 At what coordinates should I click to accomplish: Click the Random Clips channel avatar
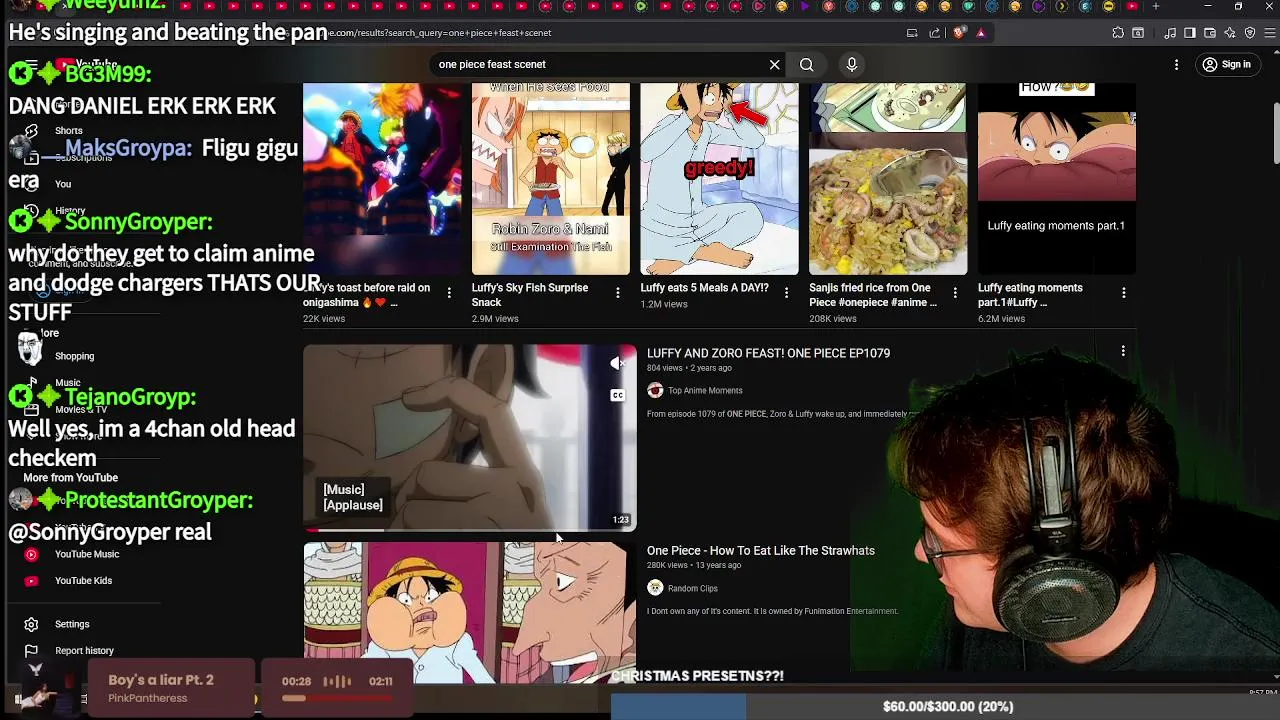(655, 588)
